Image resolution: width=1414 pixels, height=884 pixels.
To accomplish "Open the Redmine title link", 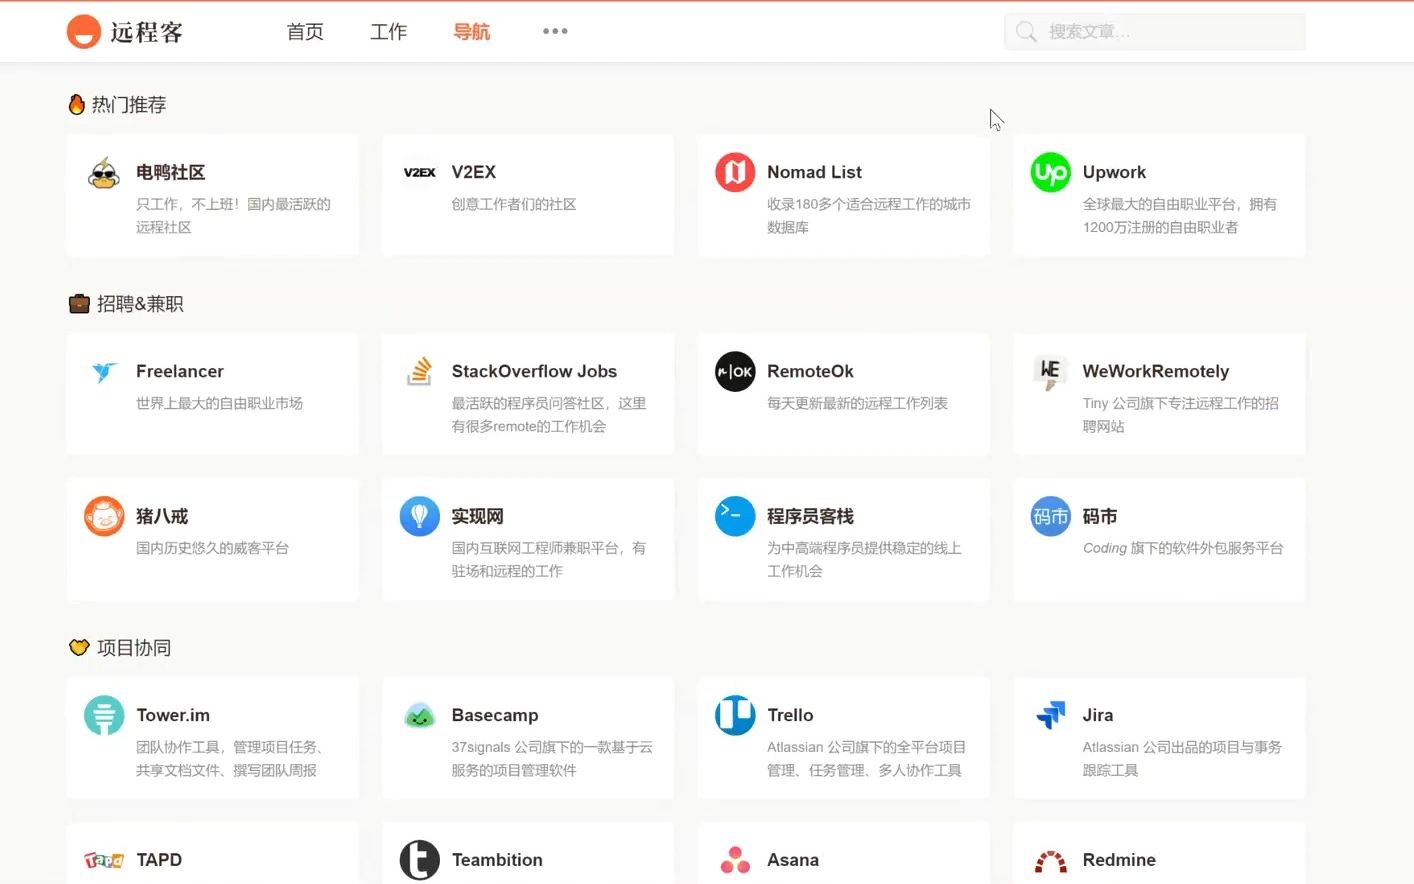I will [1119, 860].
